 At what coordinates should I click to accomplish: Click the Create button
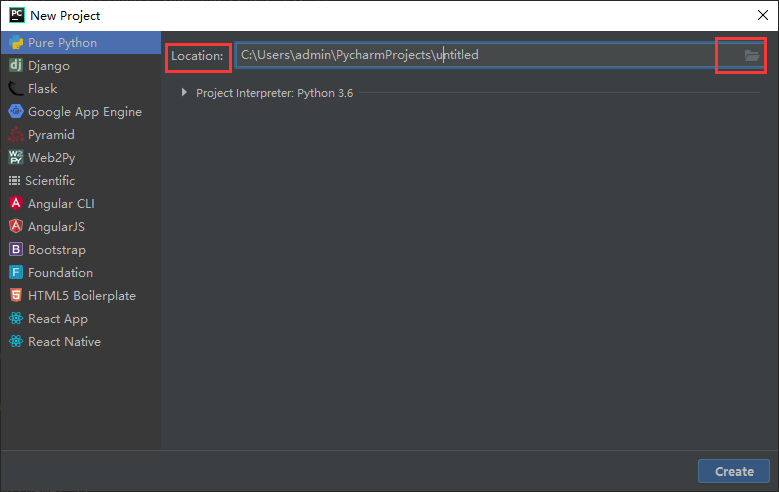[x=734, y=471]
